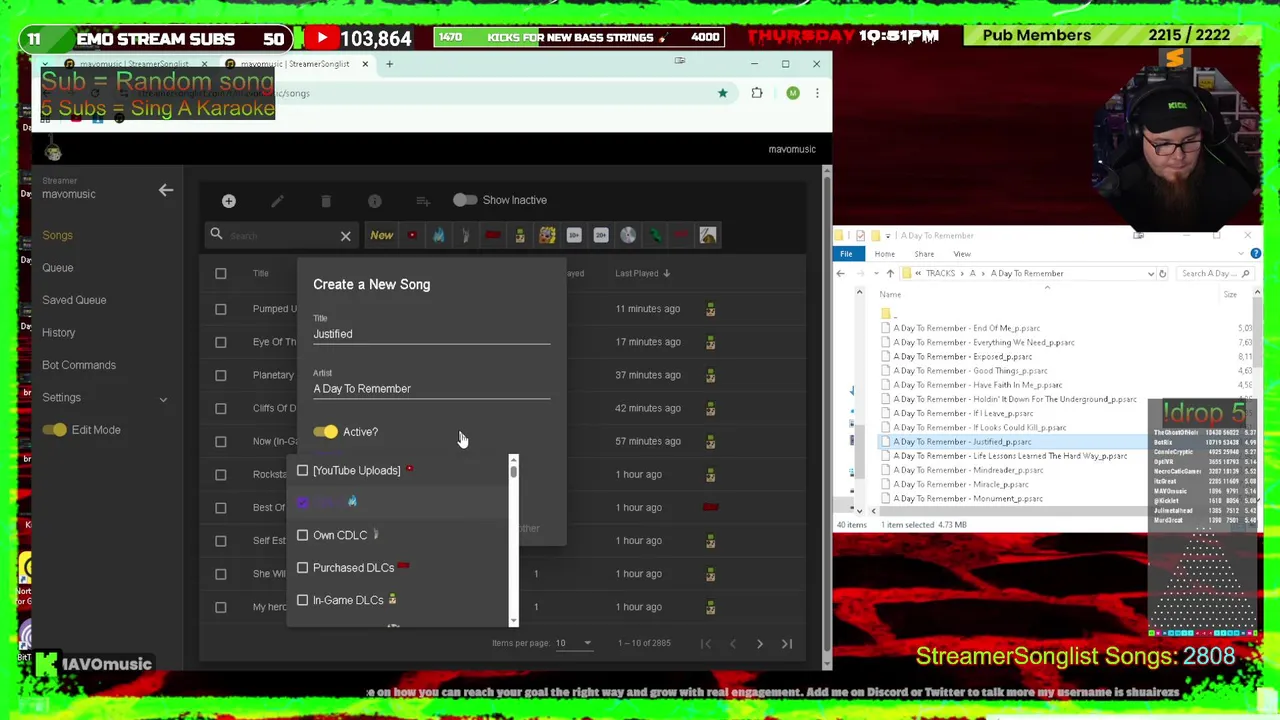Check the In-Game DLCs option
The width and height of the screenshot is (1280, 720).
click(x=302, y=600)
